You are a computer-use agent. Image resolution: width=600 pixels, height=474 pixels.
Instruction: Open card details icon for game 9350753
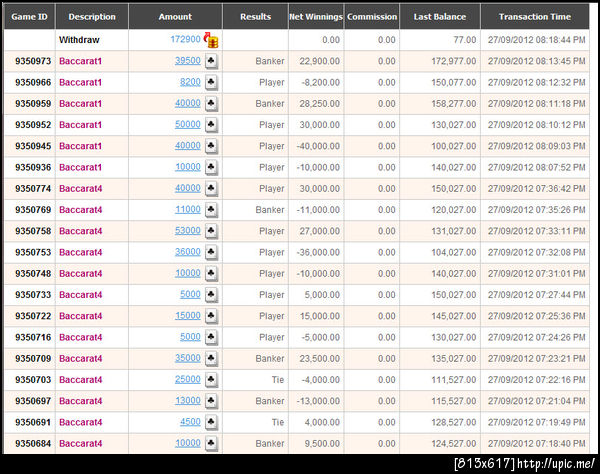click(212, 252)
